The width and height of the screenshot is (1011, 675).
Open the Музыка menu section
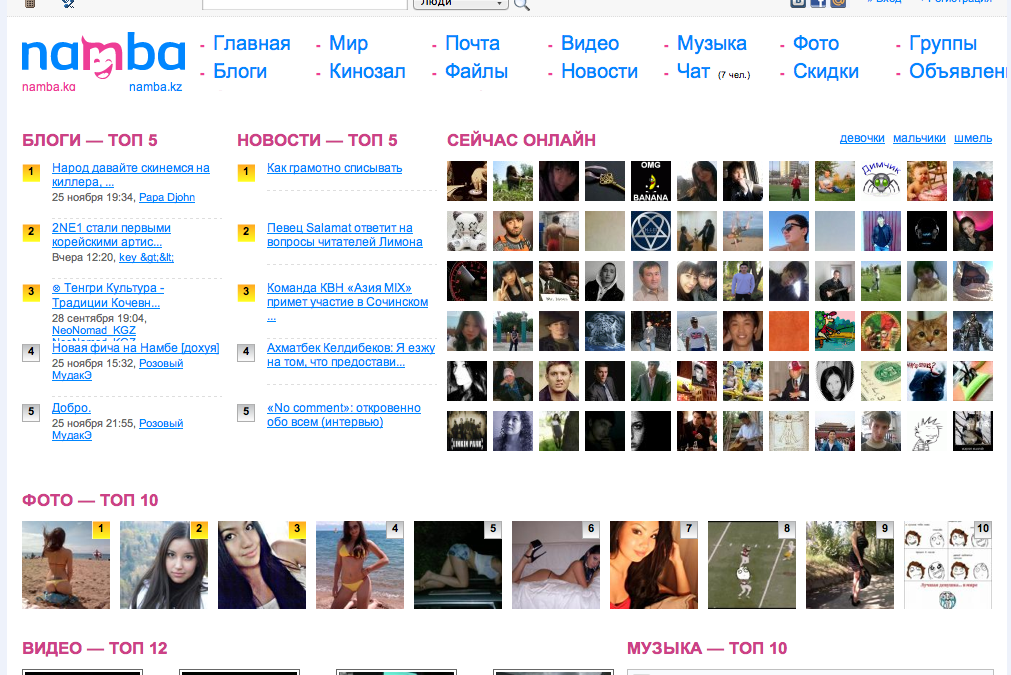point(711,44)
